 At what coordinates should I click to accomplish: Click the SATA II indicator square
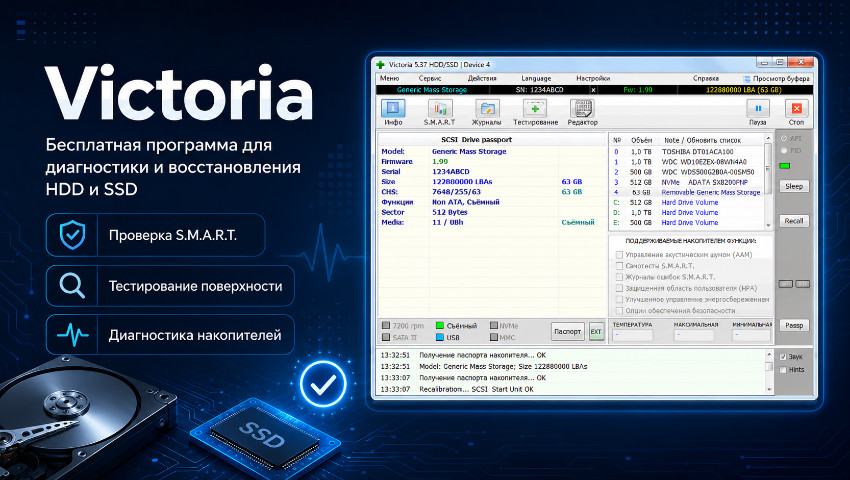tap(386, 337)
